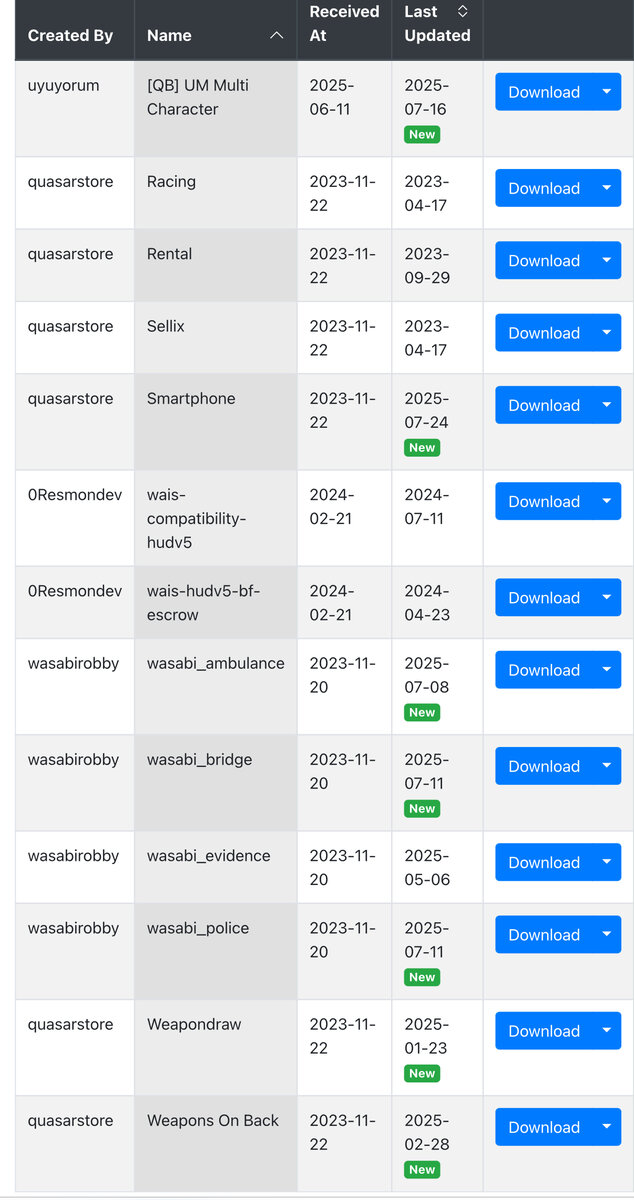Image resolution: width=634 pixels, height=1200 pixels.
Task: Open dropdown caret for wasabi_police Download
Action: 606,935
